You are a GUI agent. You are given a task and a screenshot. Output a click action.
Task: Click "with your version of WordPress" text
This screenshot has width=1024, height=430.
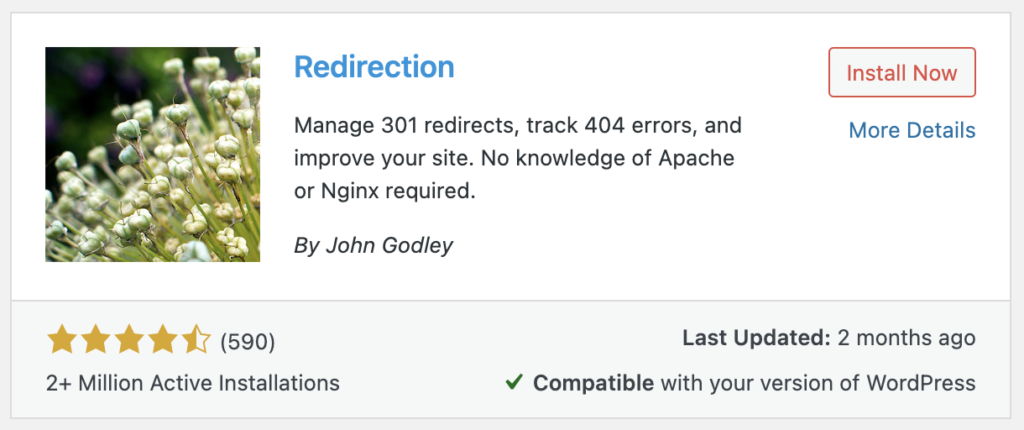pyautogui.click(x=818, y=383)
